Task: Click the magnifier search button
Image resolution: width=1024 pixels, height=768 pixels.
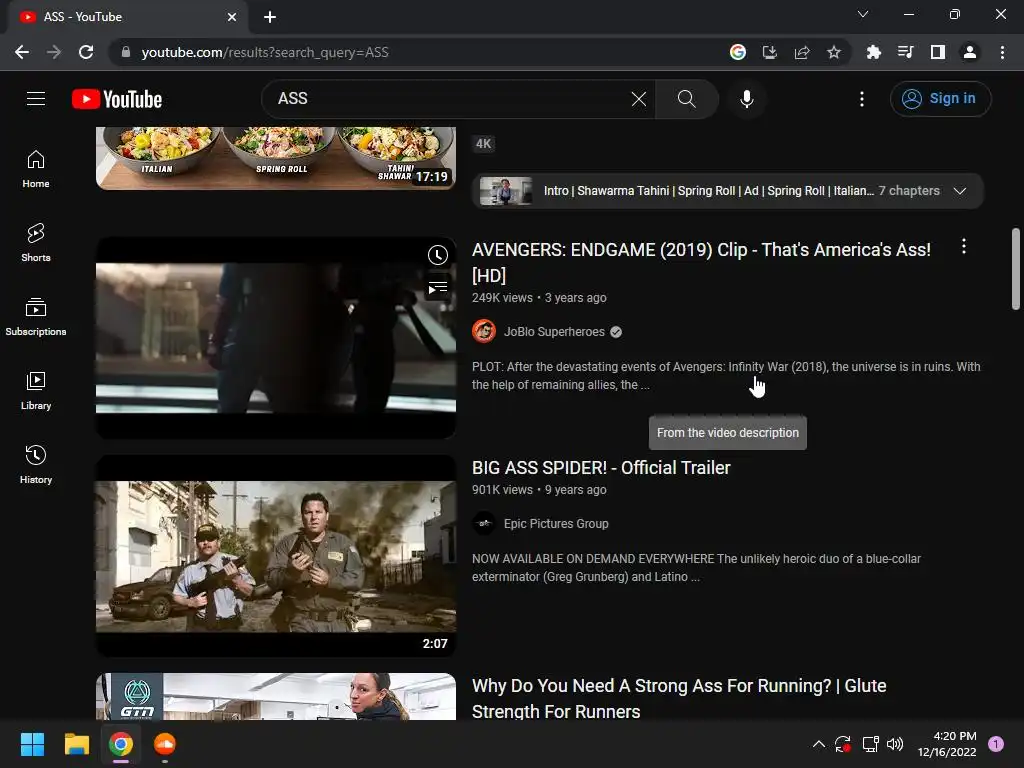Action: 686,99
